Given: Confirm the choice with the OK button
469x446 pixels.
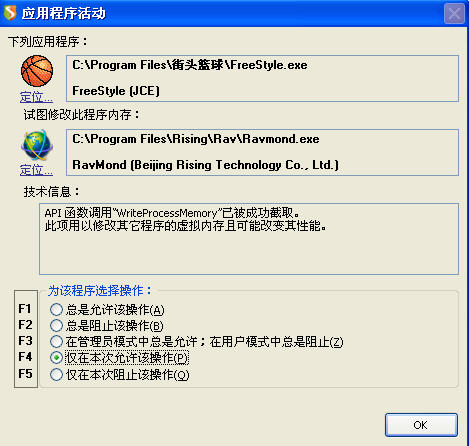Looking at the screenshot, I should (421, 425).
